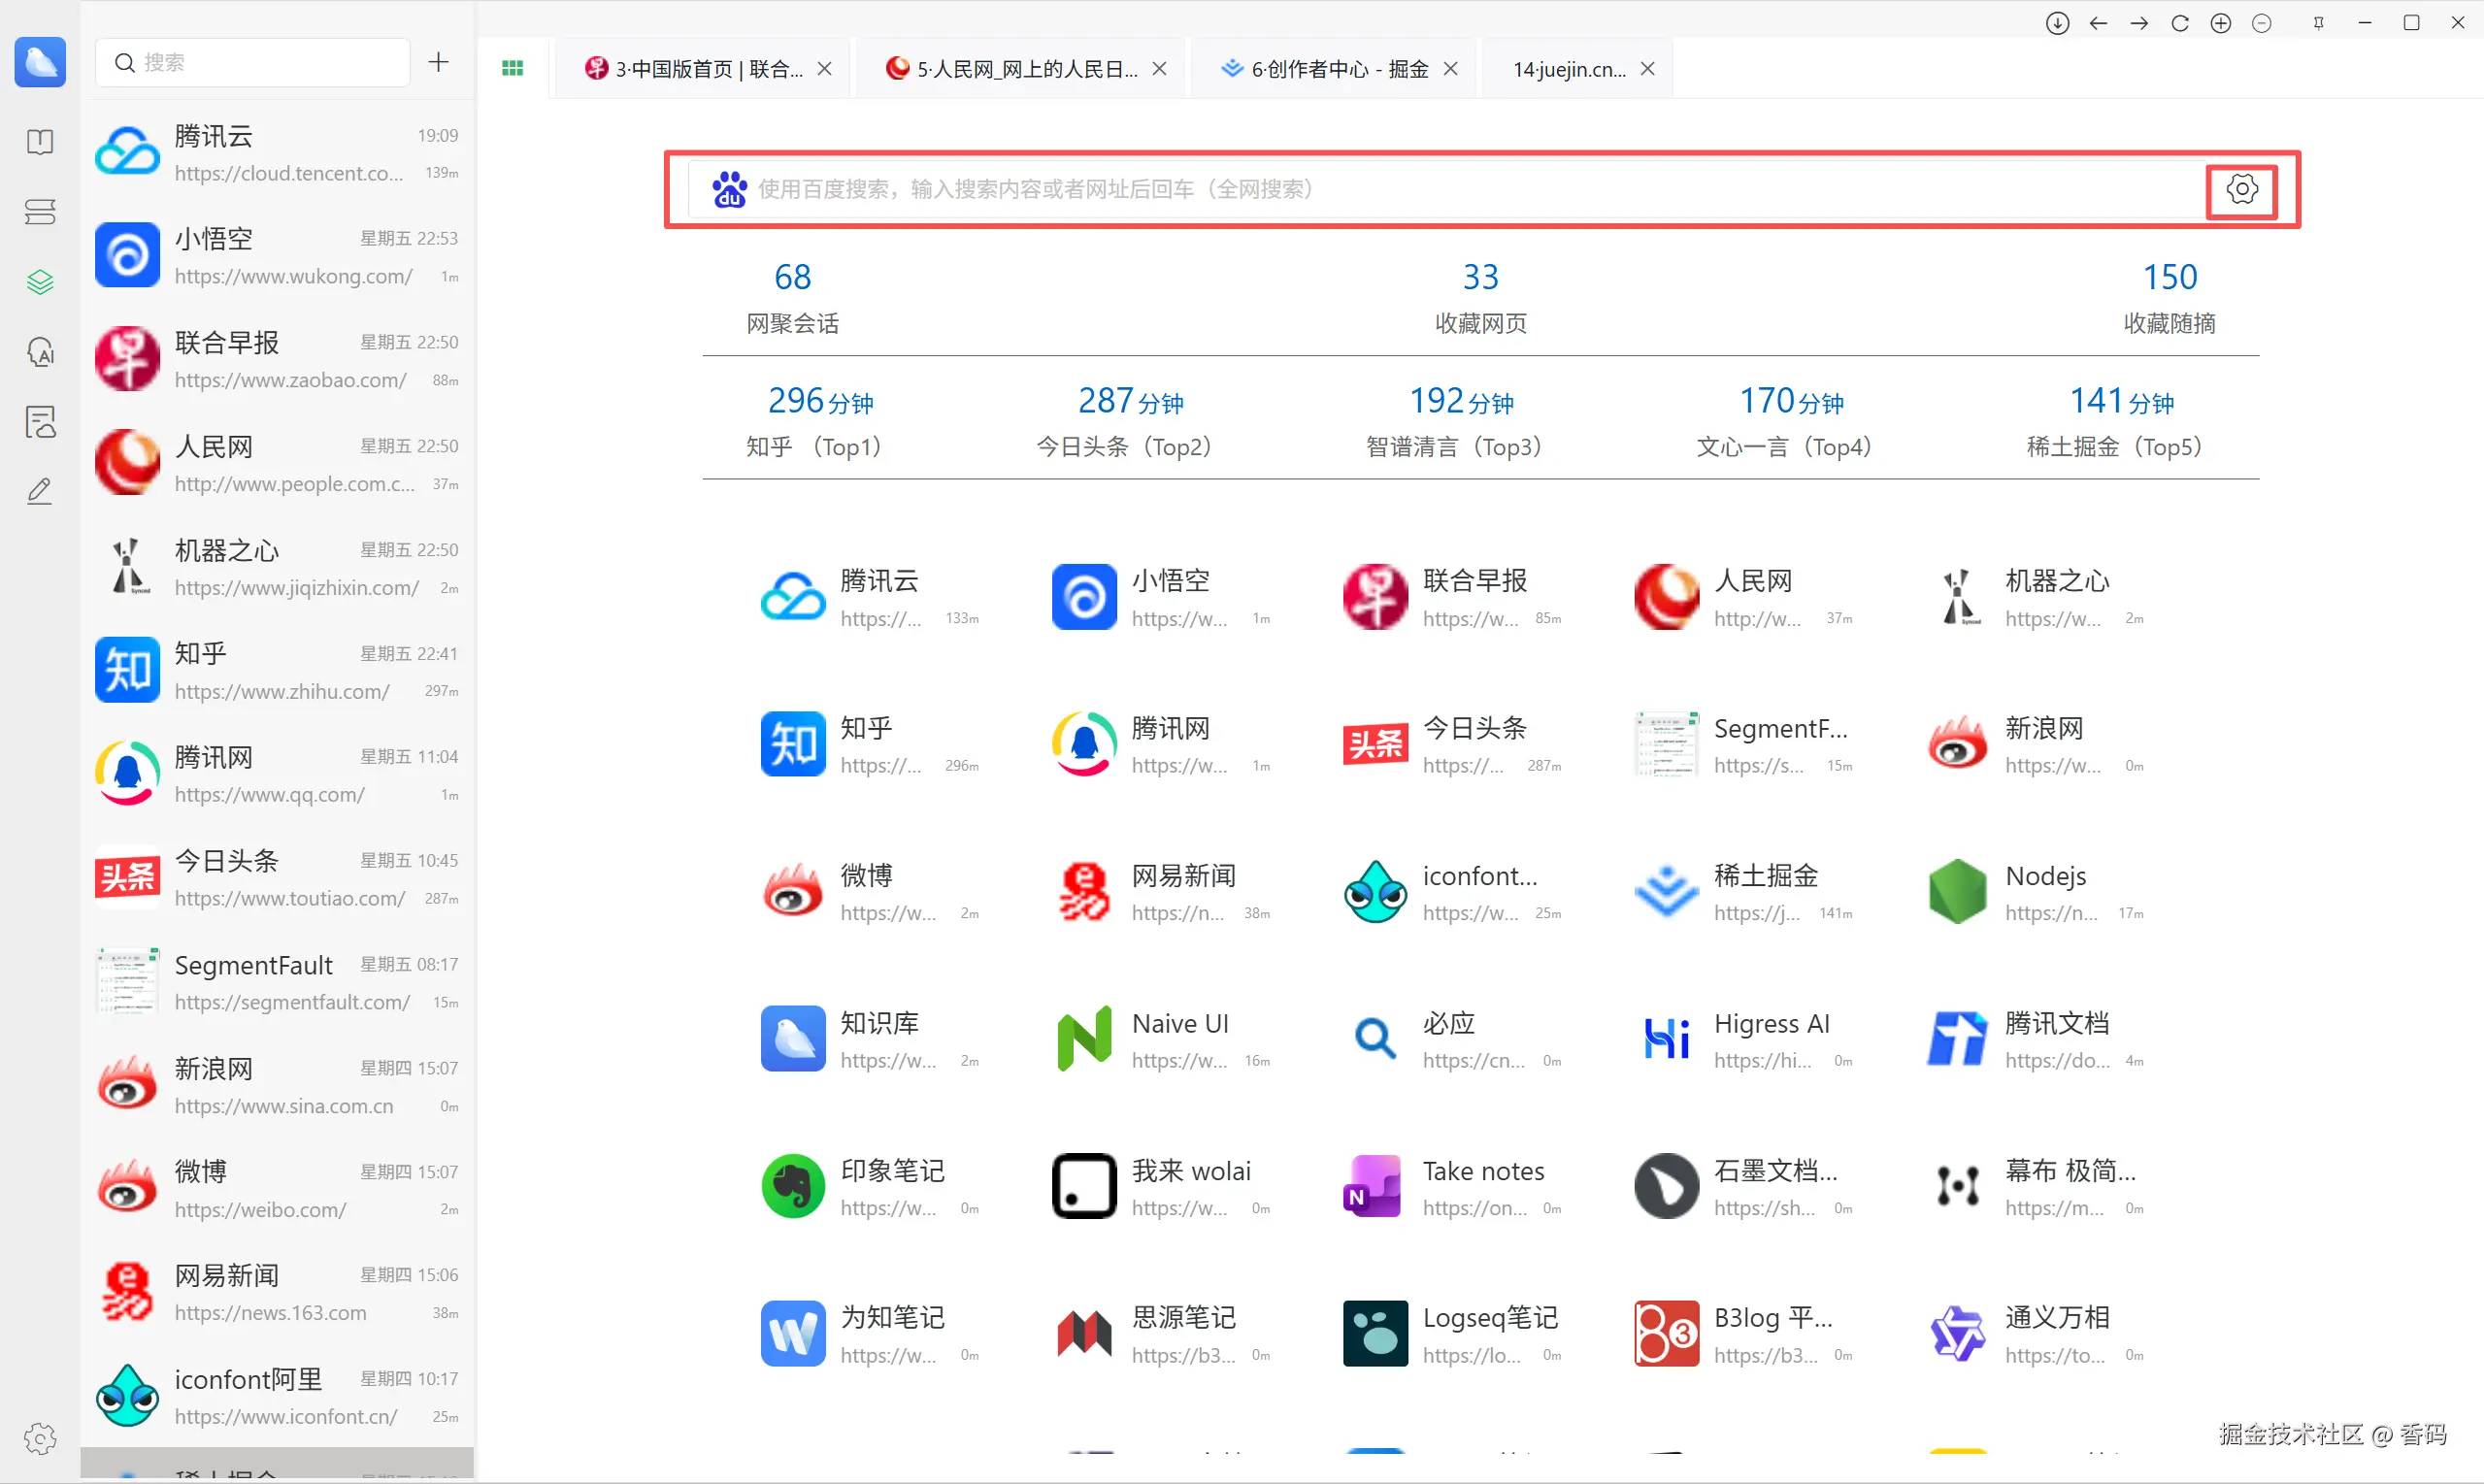Click the book icon in the left sidebar
Screen dimensions: 2484x1484
tap(40, 142)
